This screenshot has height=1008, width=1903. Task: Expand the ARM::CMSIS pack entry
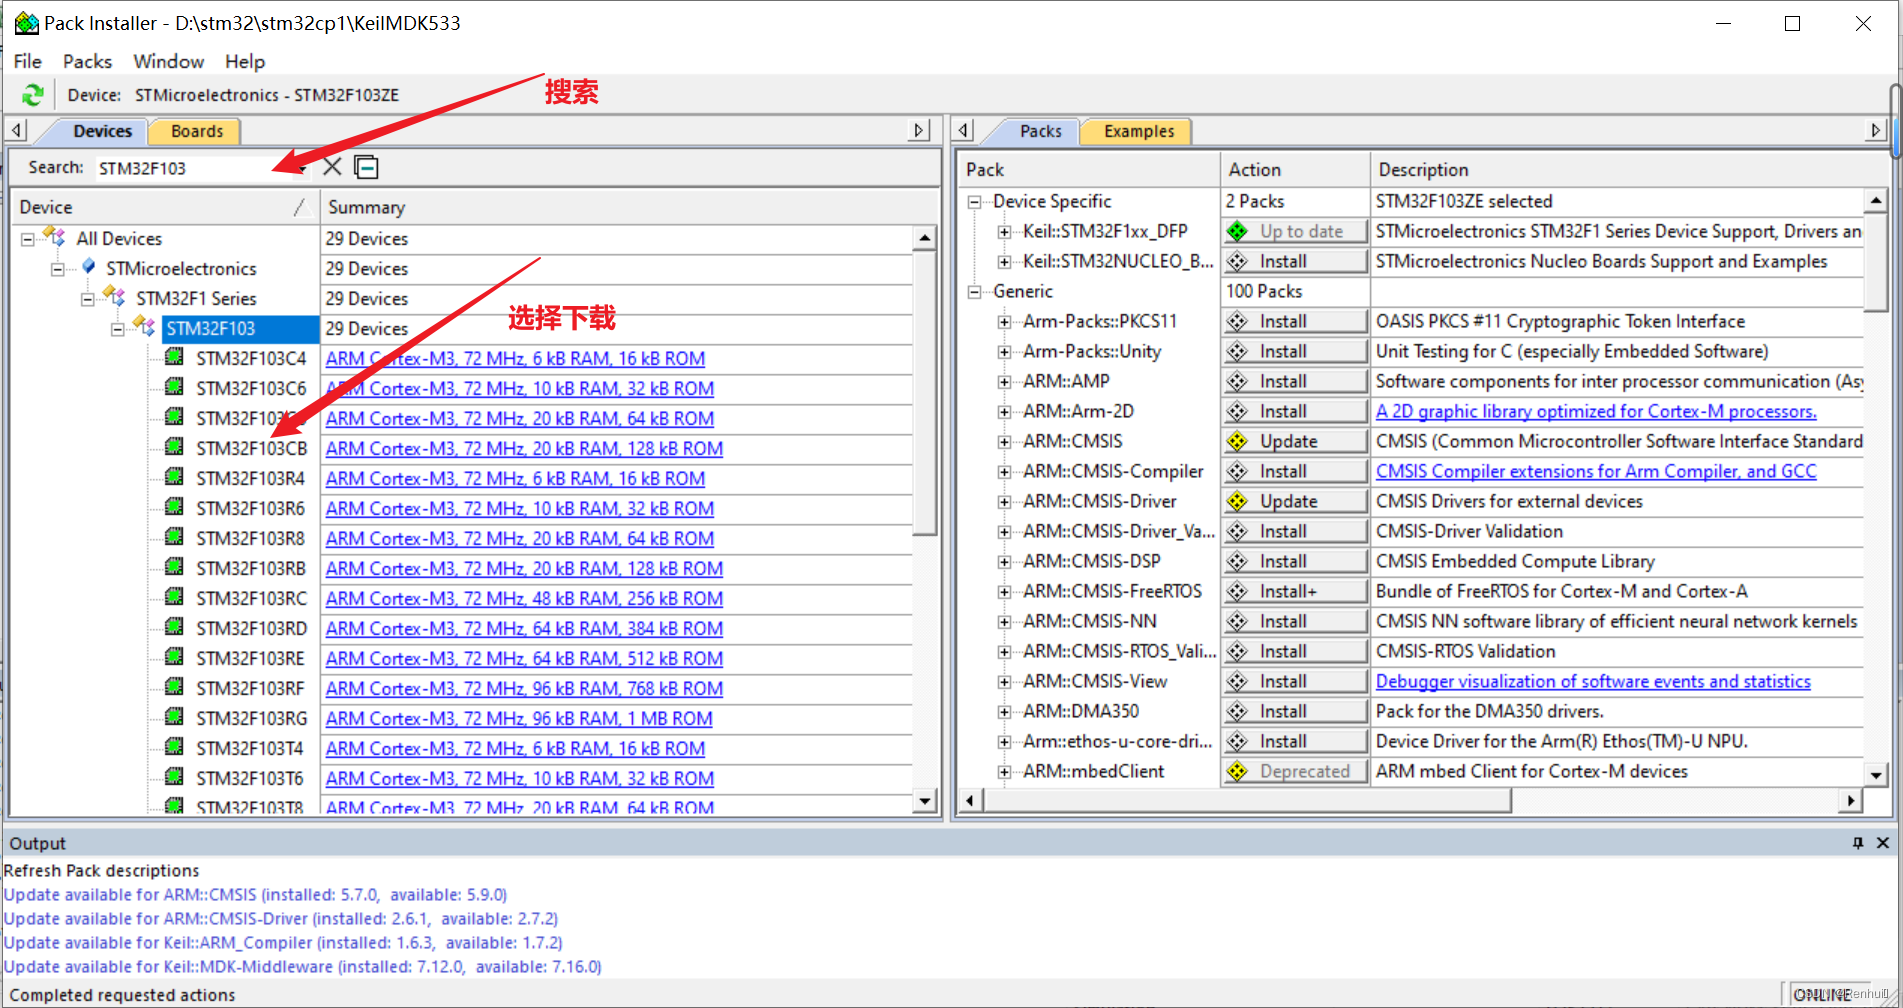1004,442
